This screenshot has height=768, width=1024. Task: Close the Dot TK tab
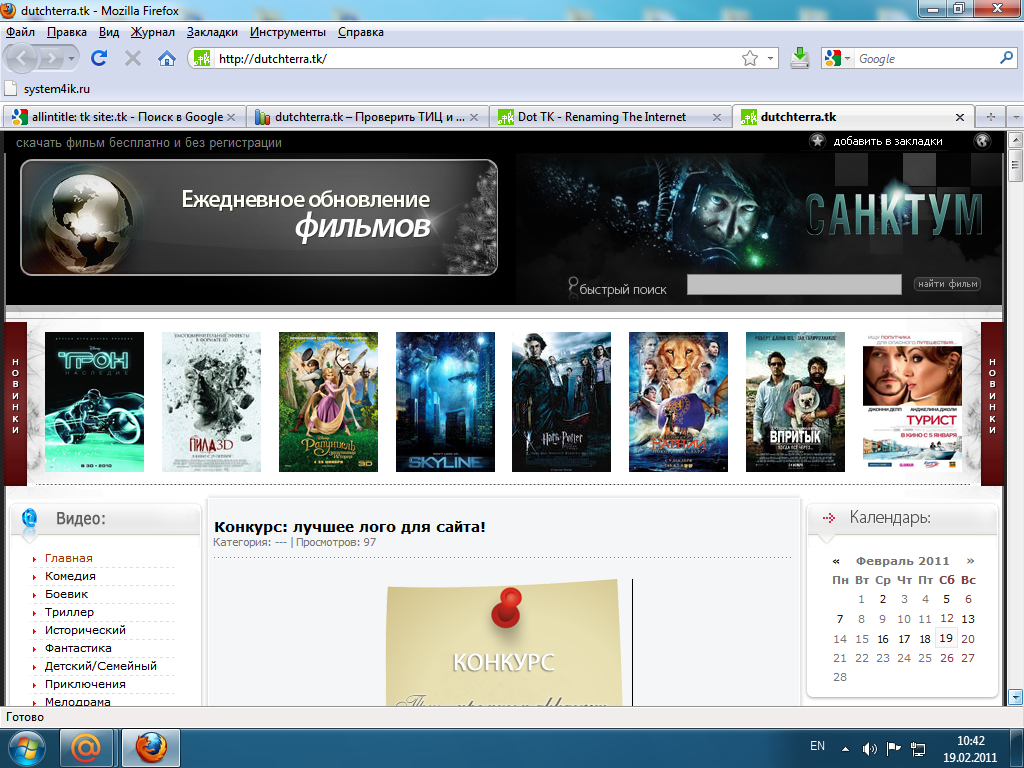pos(717,118)
